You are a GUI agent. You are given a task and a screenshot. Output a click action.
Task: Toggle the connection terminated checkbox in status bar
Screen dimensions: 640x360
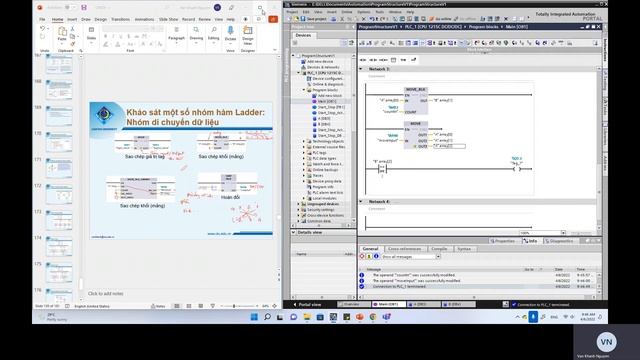point(514,304)
